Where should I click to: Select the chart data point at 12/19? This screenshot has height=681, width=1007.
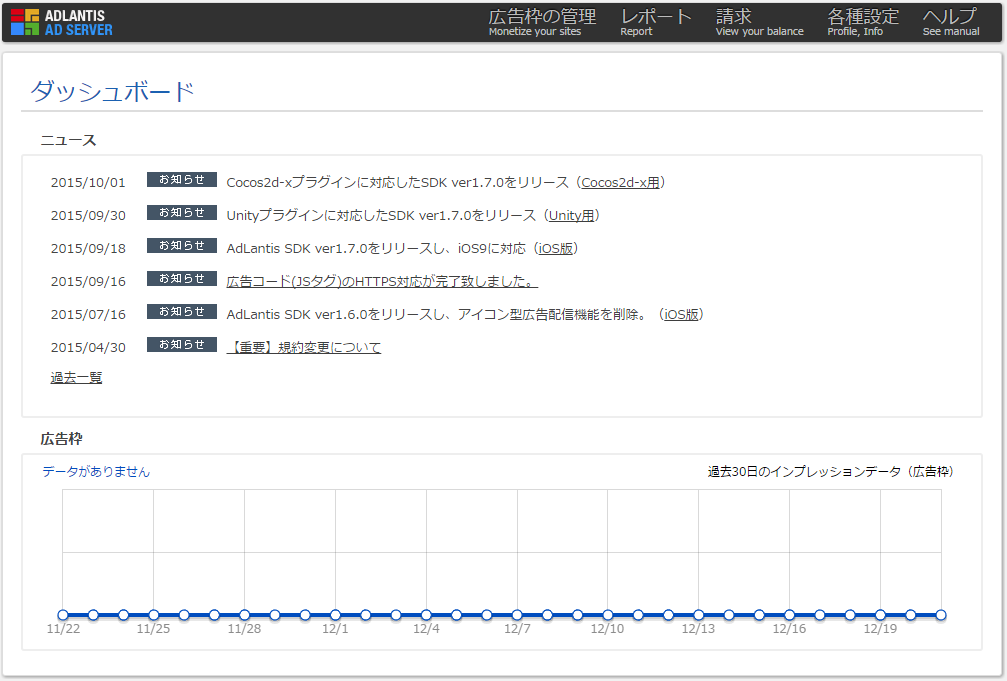click(x=880, y=615)
